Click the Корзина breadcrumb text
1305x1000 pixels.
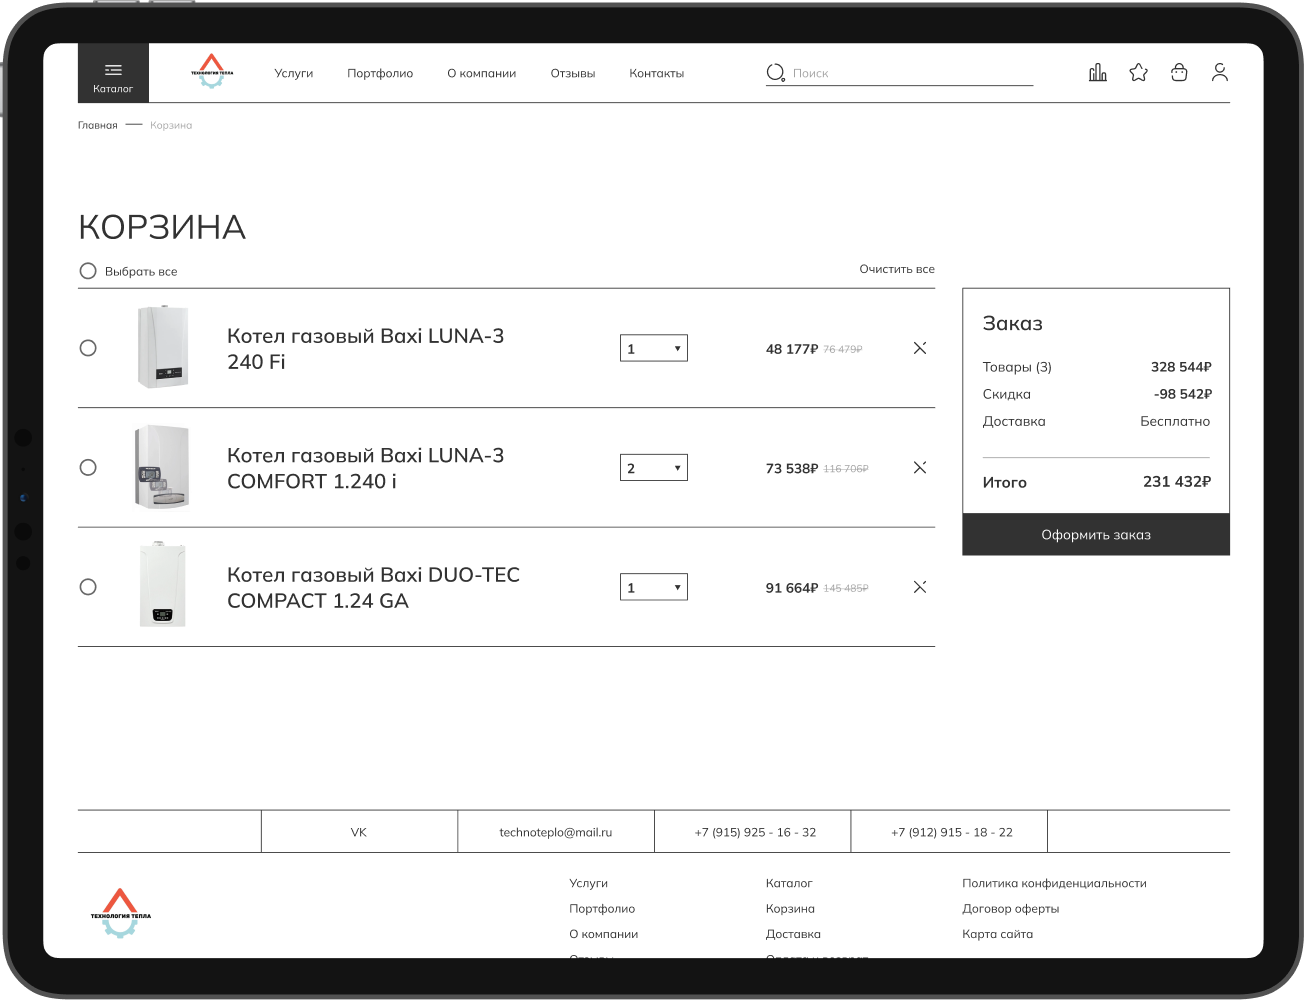click(171, 125)
